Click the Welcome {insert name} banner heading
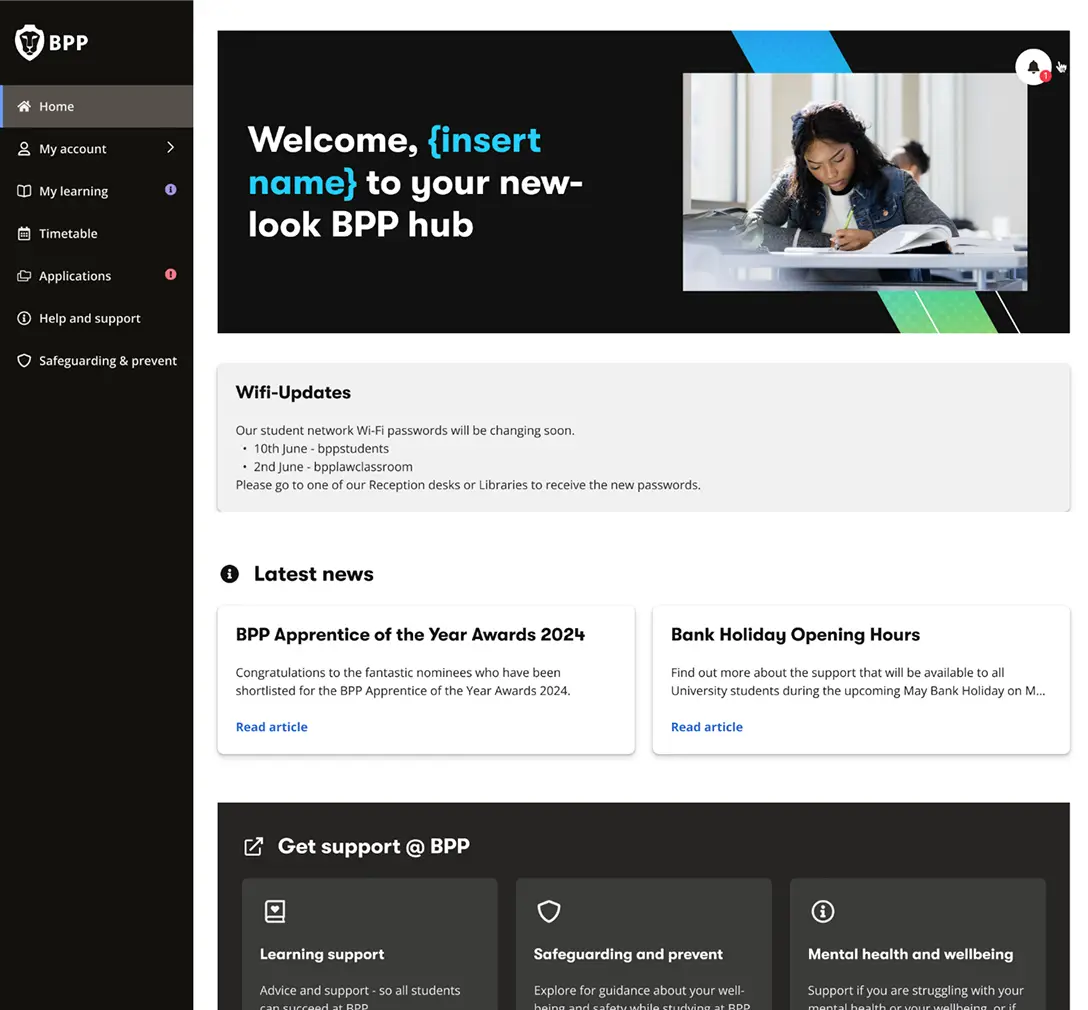This screenshot has height=1010, width=1088. coord(415,182)
